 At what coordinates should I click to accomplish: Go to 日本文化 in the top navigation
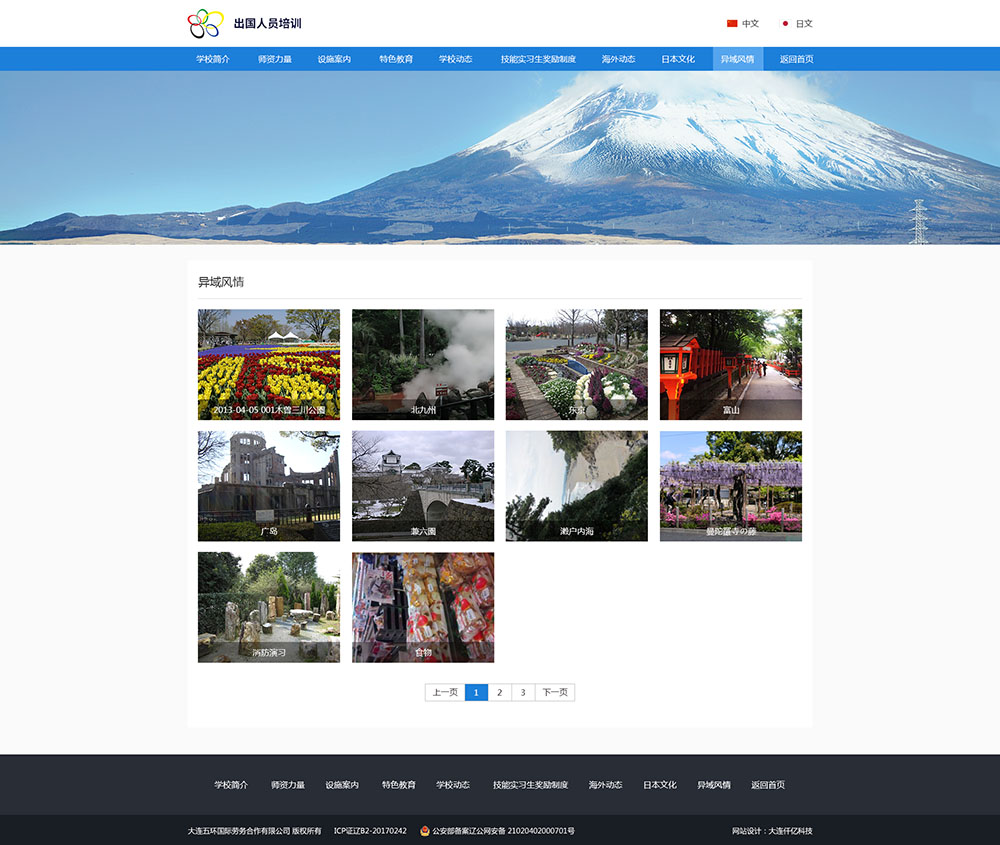tap(678, 59)
